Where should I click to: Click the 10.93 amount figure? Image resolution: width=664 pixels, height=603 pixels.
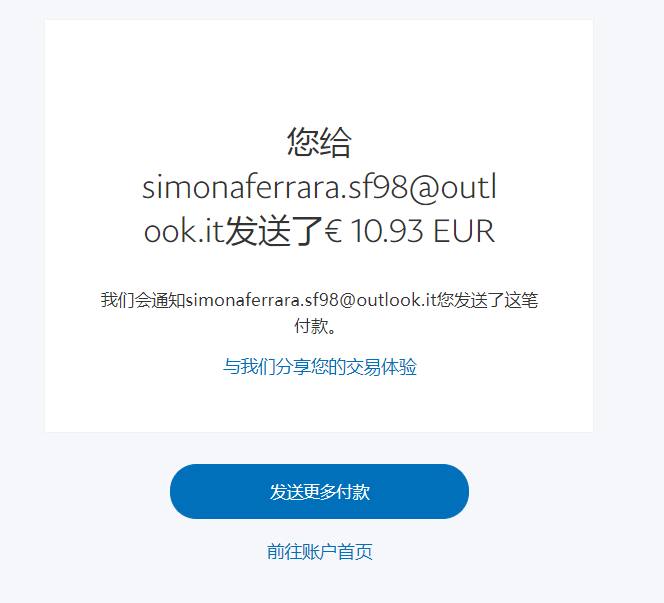point(387,231)
